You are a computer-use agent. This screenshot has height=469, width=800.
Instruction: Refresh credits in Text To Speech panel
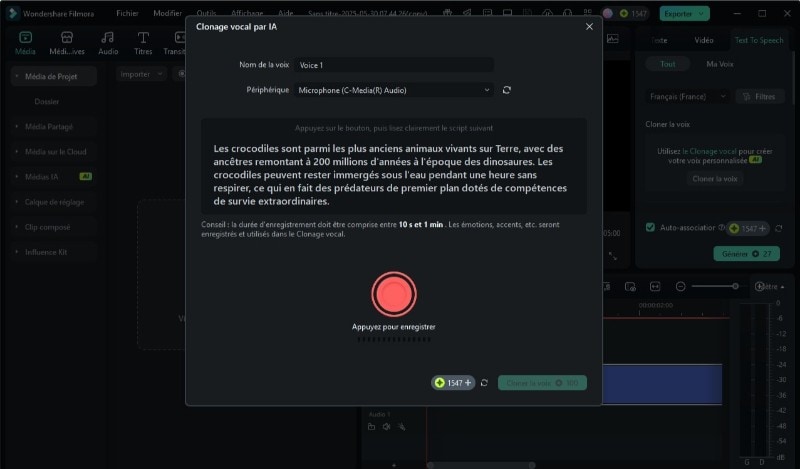[x=779, y=228]
